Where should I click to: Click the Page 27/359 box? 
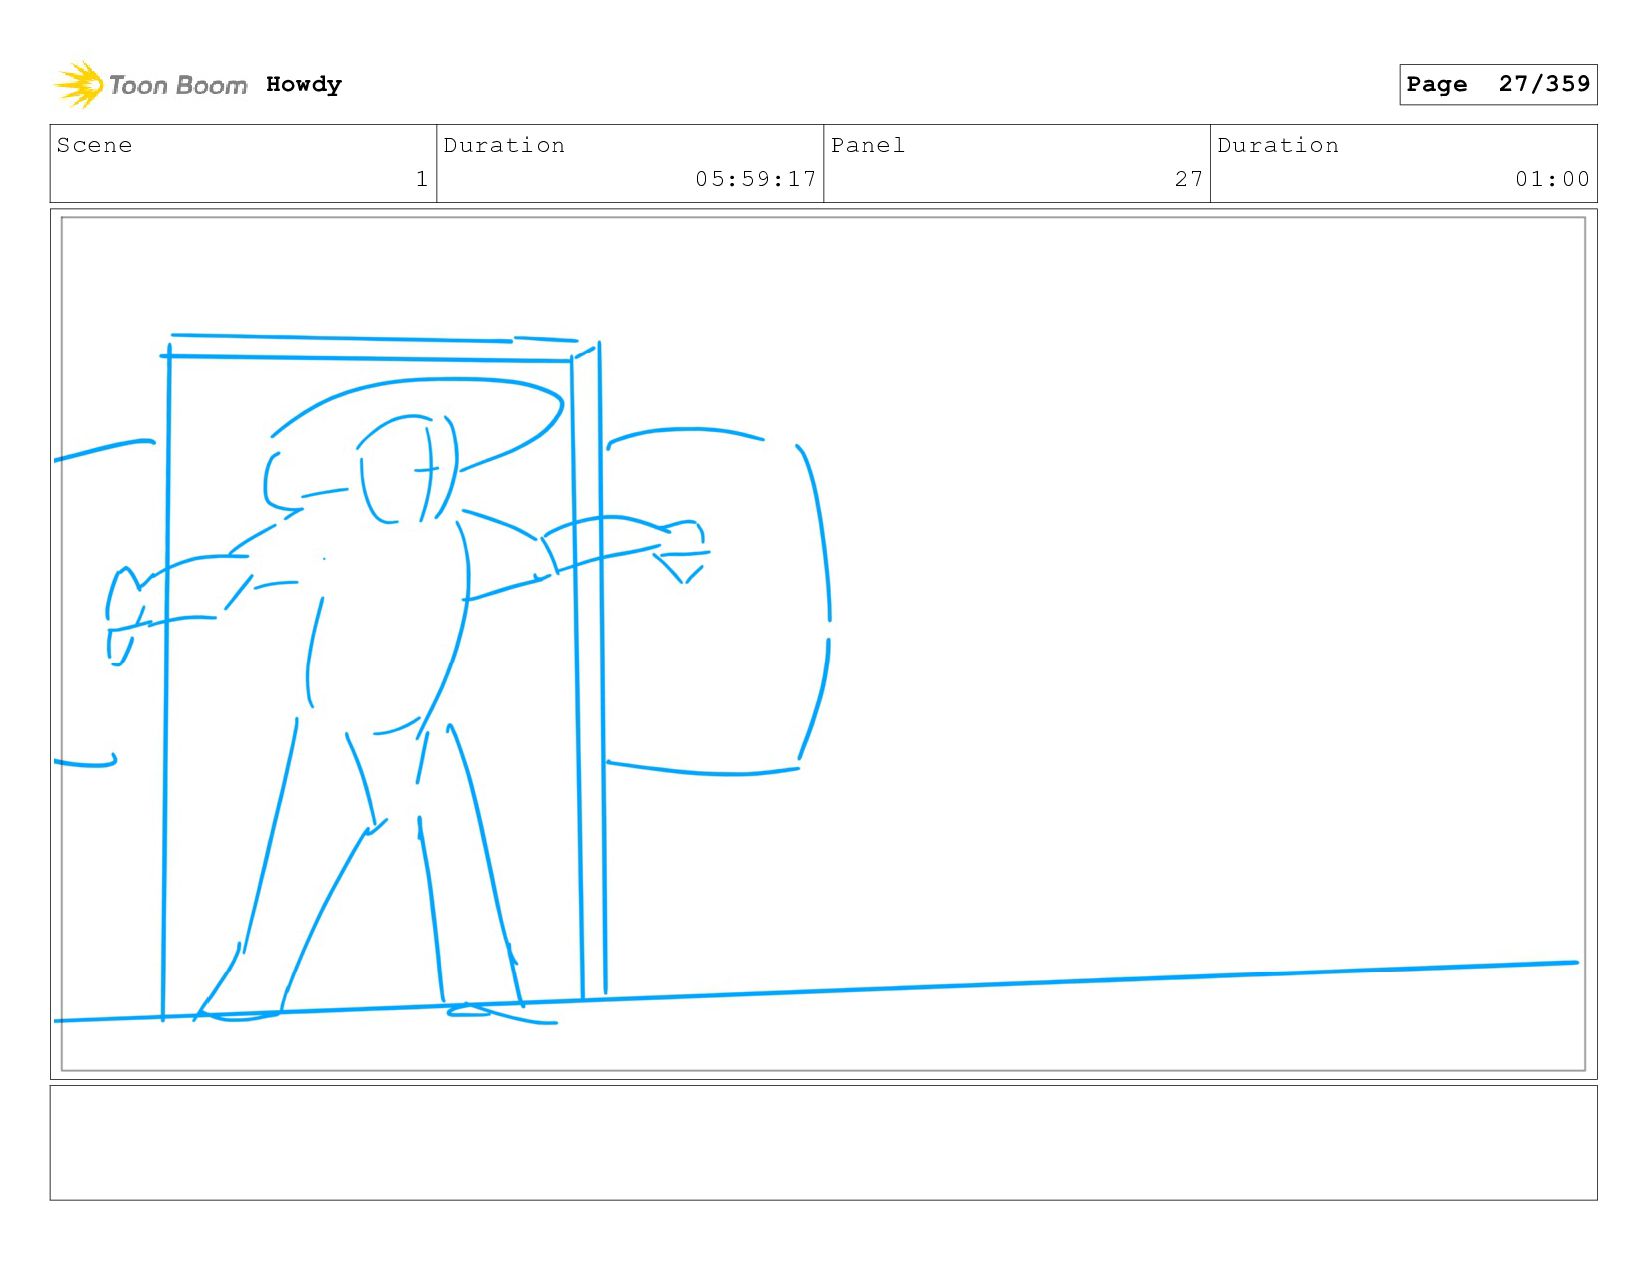coord(1498,84)
